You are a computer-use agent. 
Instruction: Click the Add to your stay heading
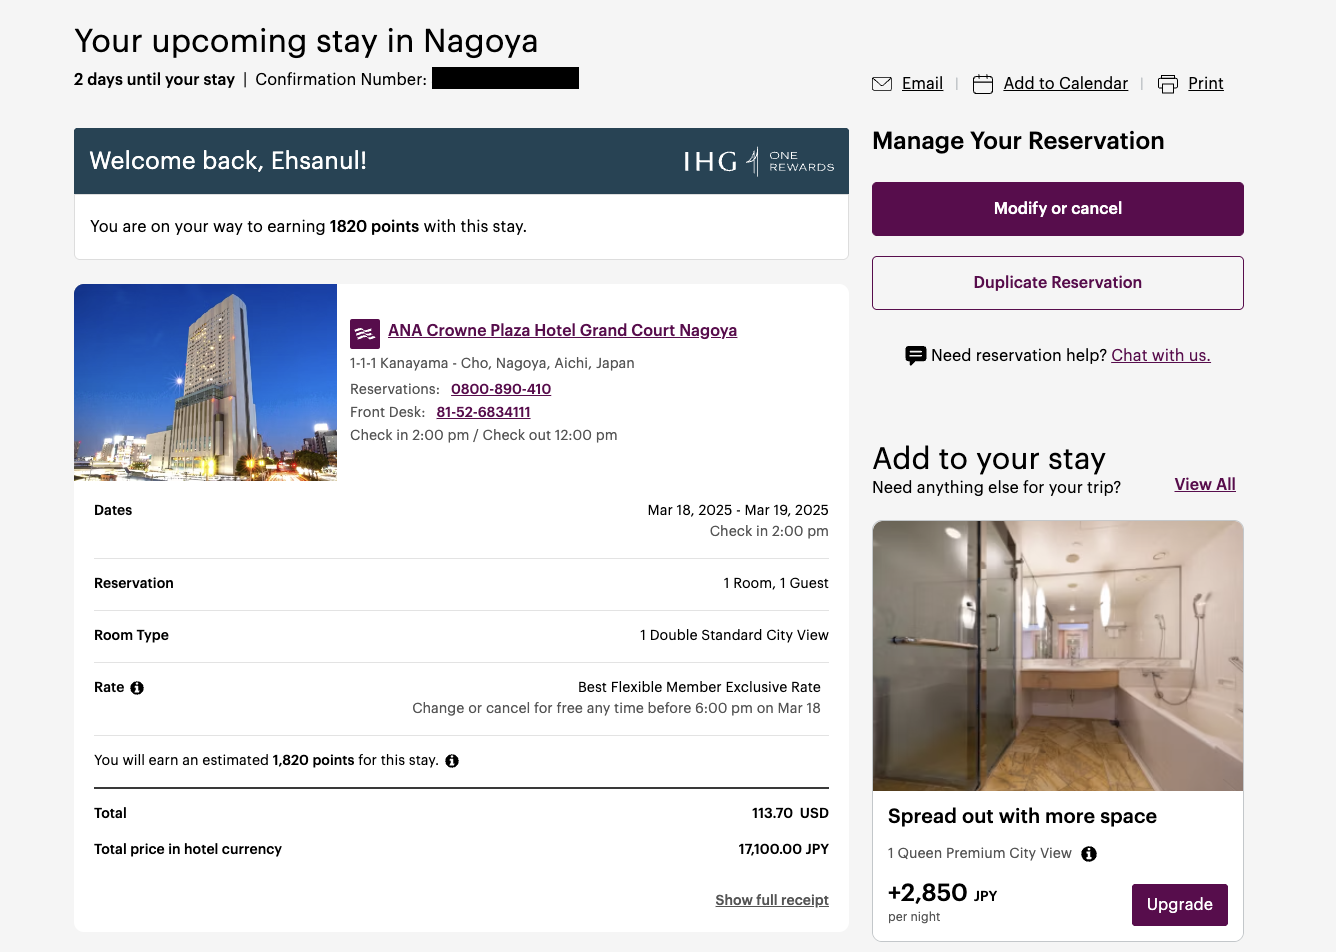point(989,458)
